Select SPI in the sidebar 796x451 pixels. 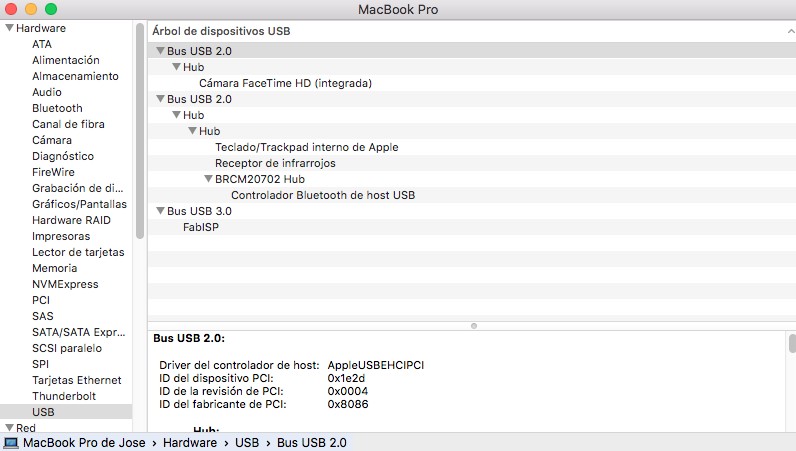(x=41, y=364)
